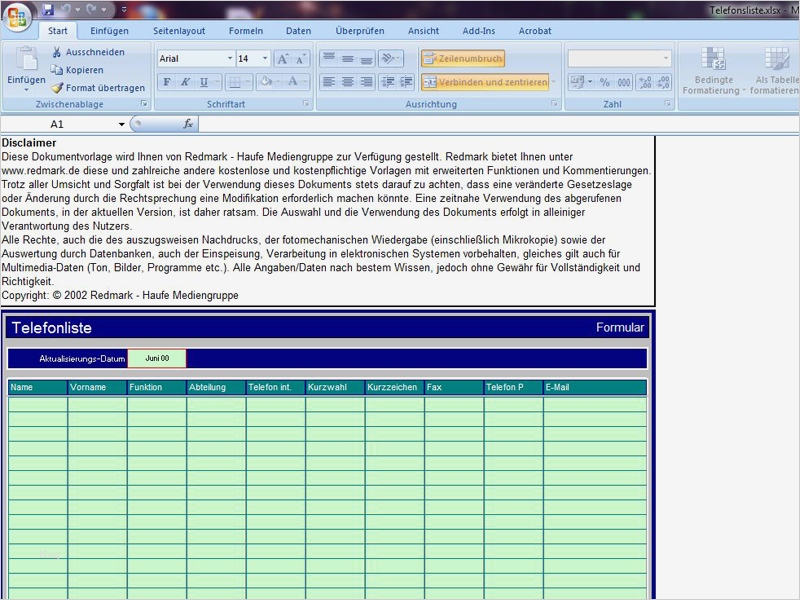Toggle bold formatting with the F icon
This screenshot has width=800, height=600.
tap(167, 81)
